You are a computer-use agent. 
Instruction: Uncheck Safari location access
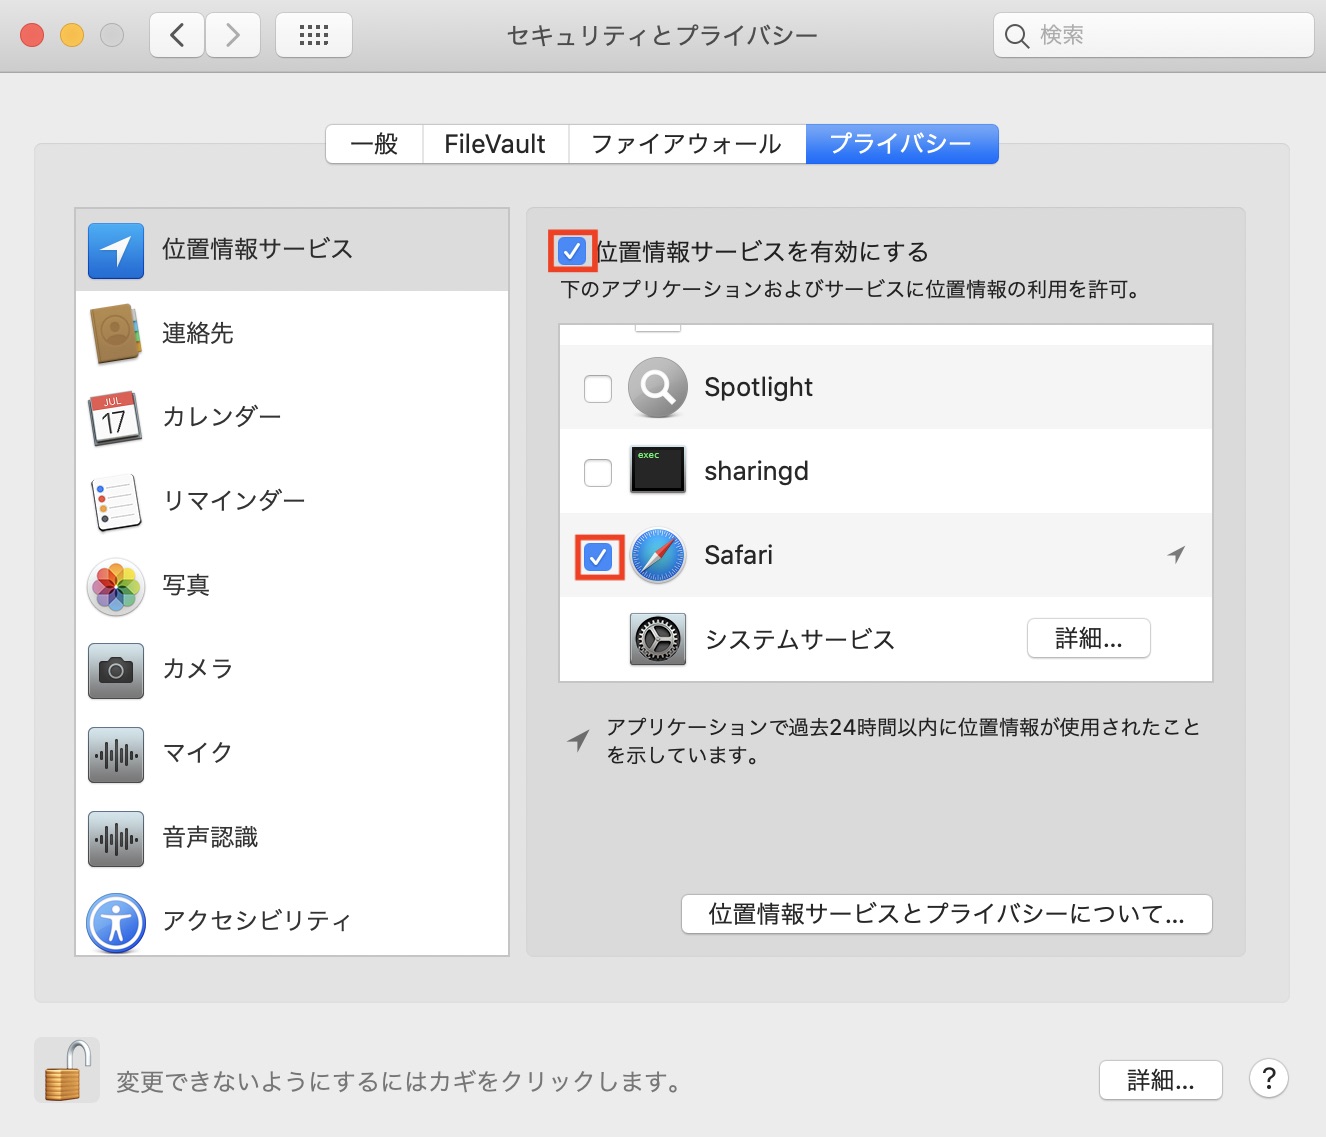598,557
